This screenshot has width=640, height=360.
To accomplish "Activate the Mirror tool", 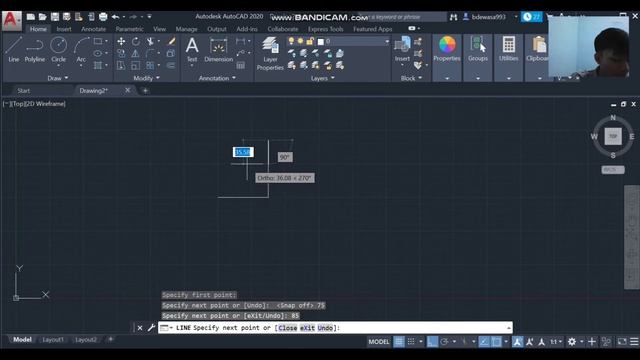I will point(136,53).
